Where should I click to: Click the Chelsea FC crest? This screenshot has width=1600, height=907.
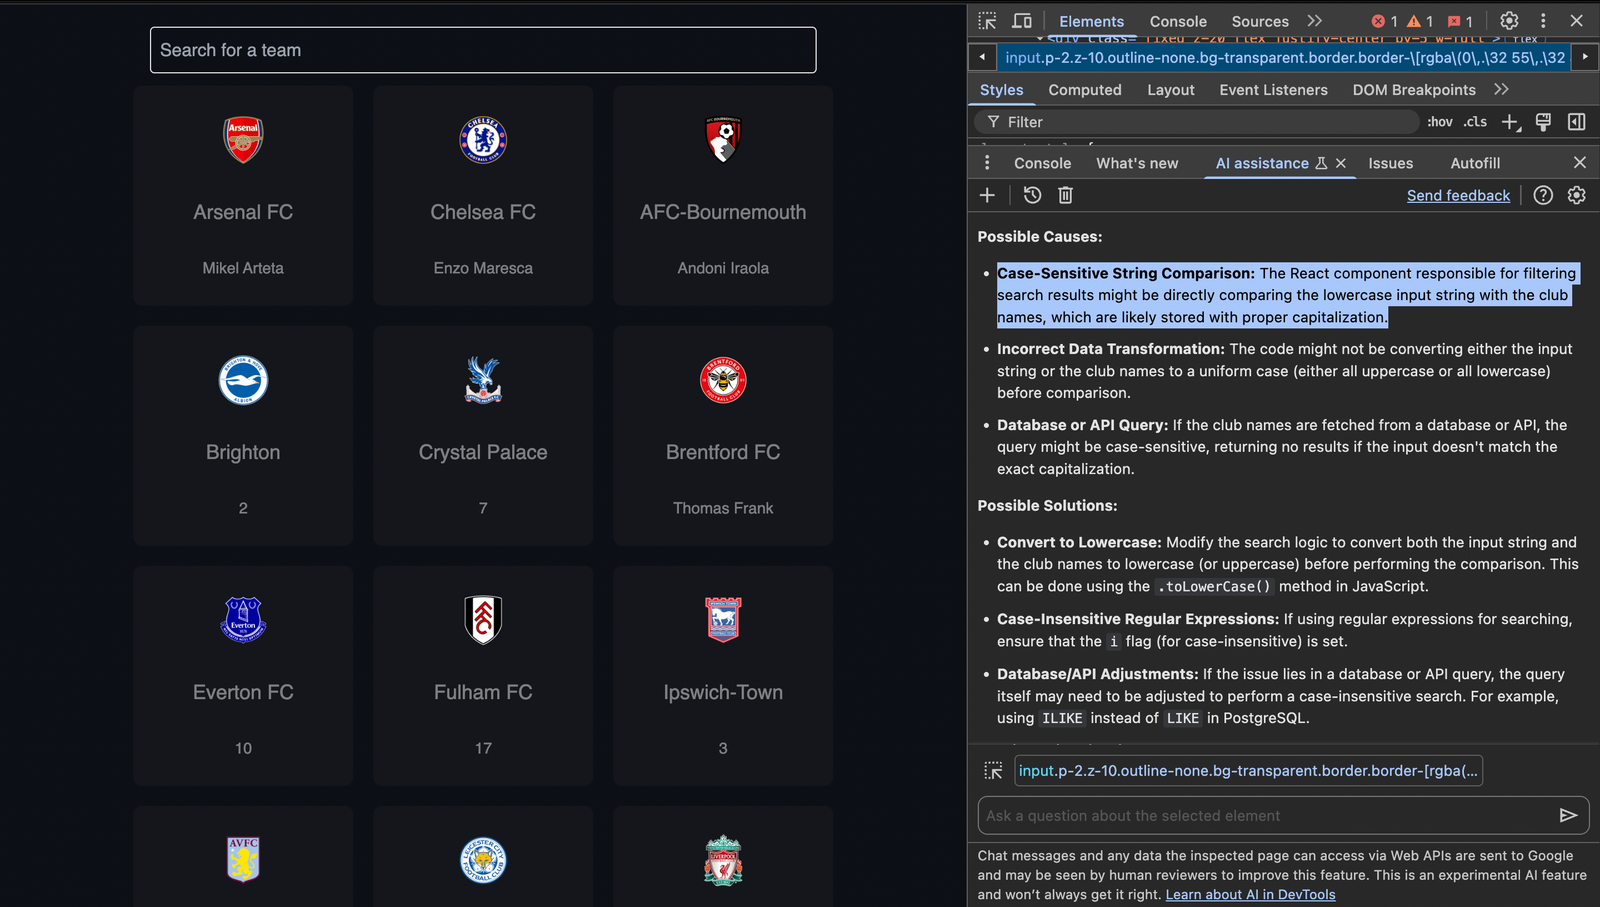(483, 139)
